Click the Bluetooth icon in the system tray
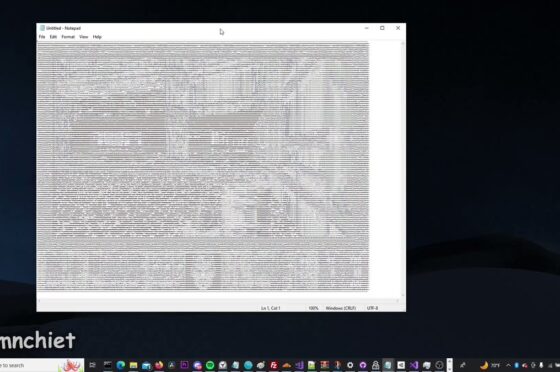The width and height of the screenshot is (560, 372). point(516,365)
